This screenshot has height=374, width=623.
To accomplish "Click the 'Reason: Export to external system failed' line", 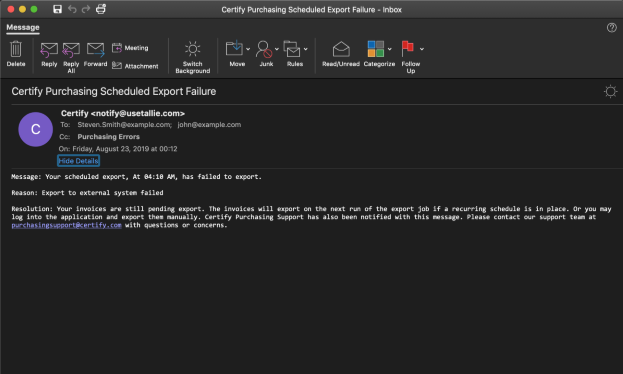I will click(x=87, y=193).
